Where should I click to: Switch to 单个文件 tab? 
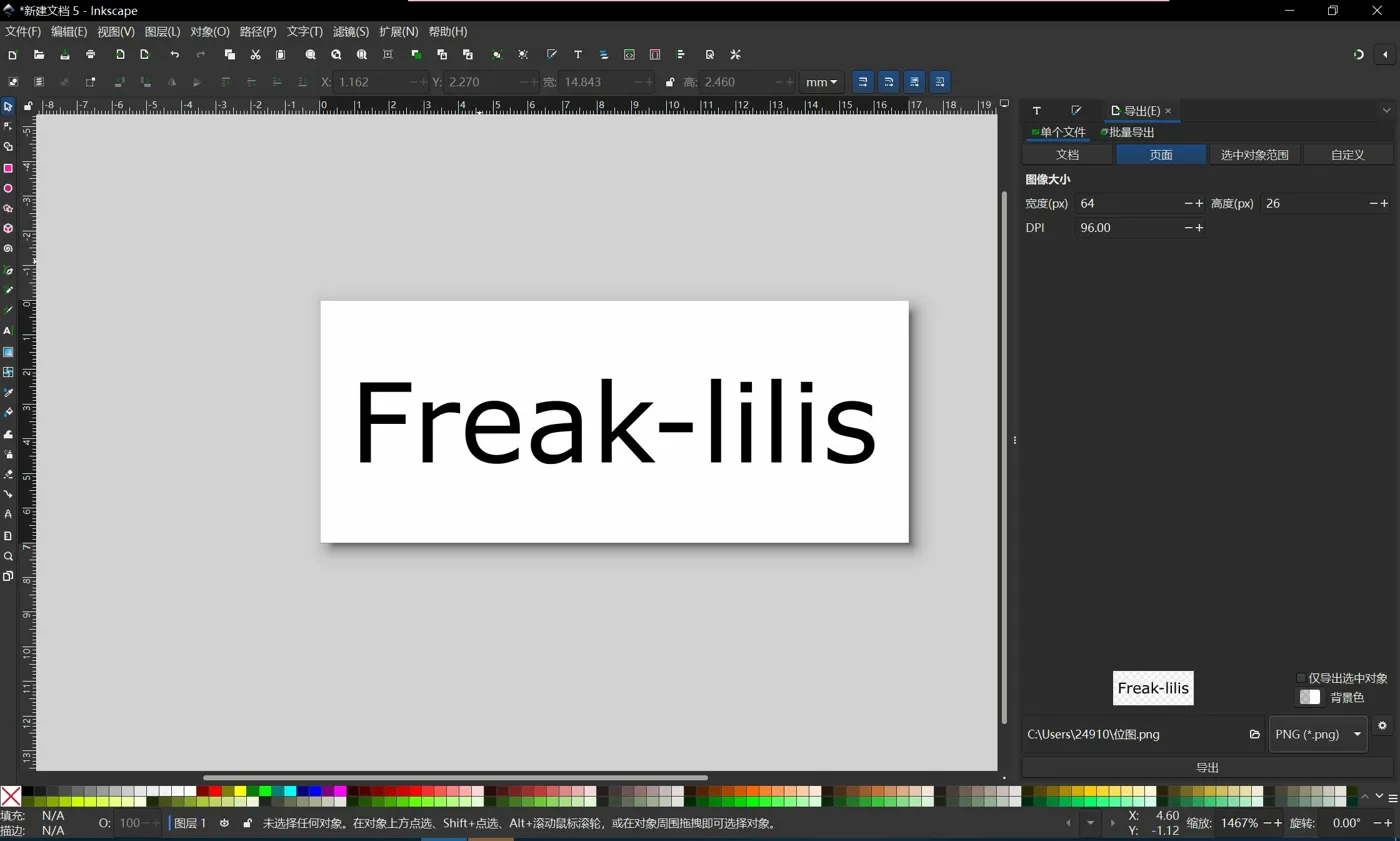1058,132
